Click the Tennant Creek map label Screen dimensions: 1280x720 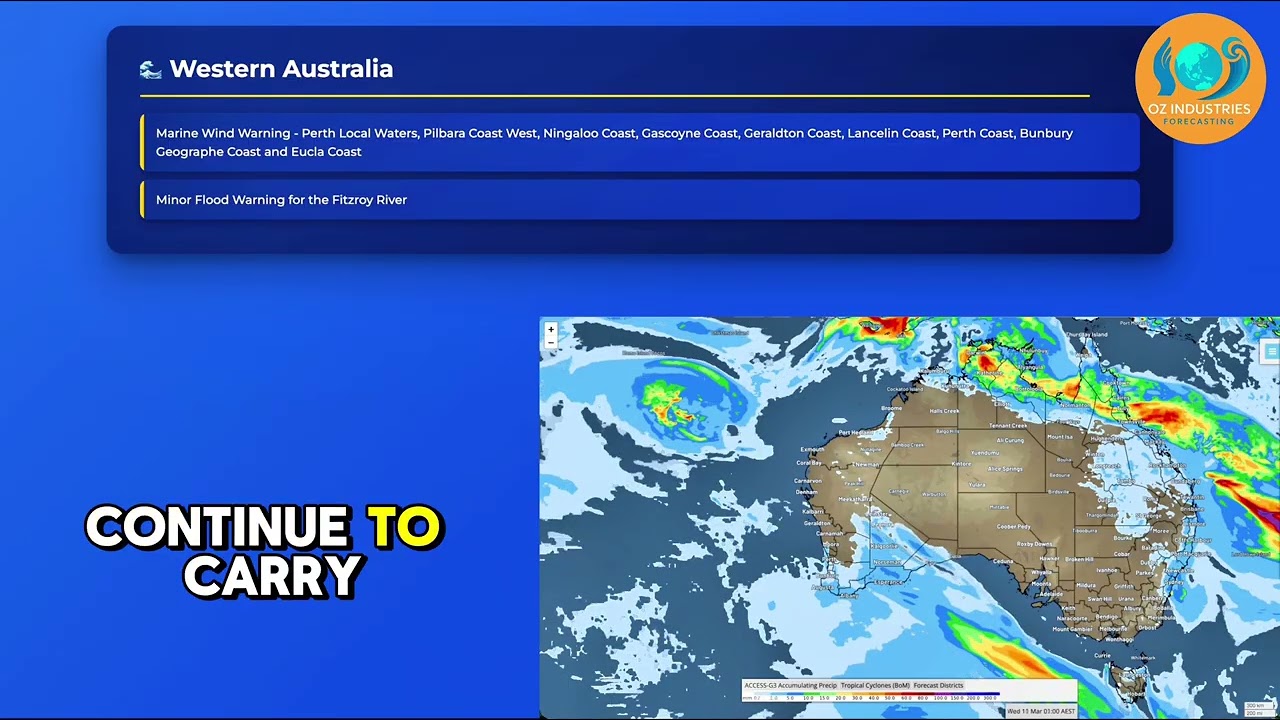pos(1008,426)
